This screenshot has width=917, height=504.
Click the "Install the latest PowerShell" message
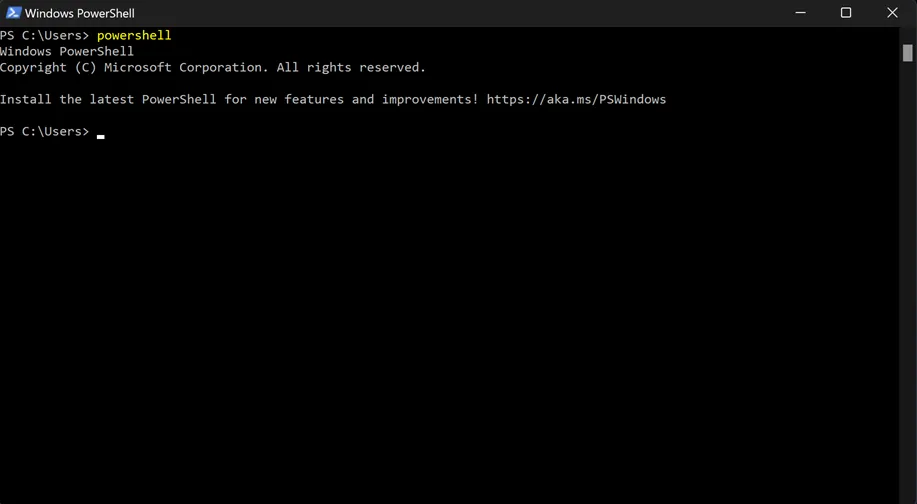pyautogui.click(x=108, y=99)
